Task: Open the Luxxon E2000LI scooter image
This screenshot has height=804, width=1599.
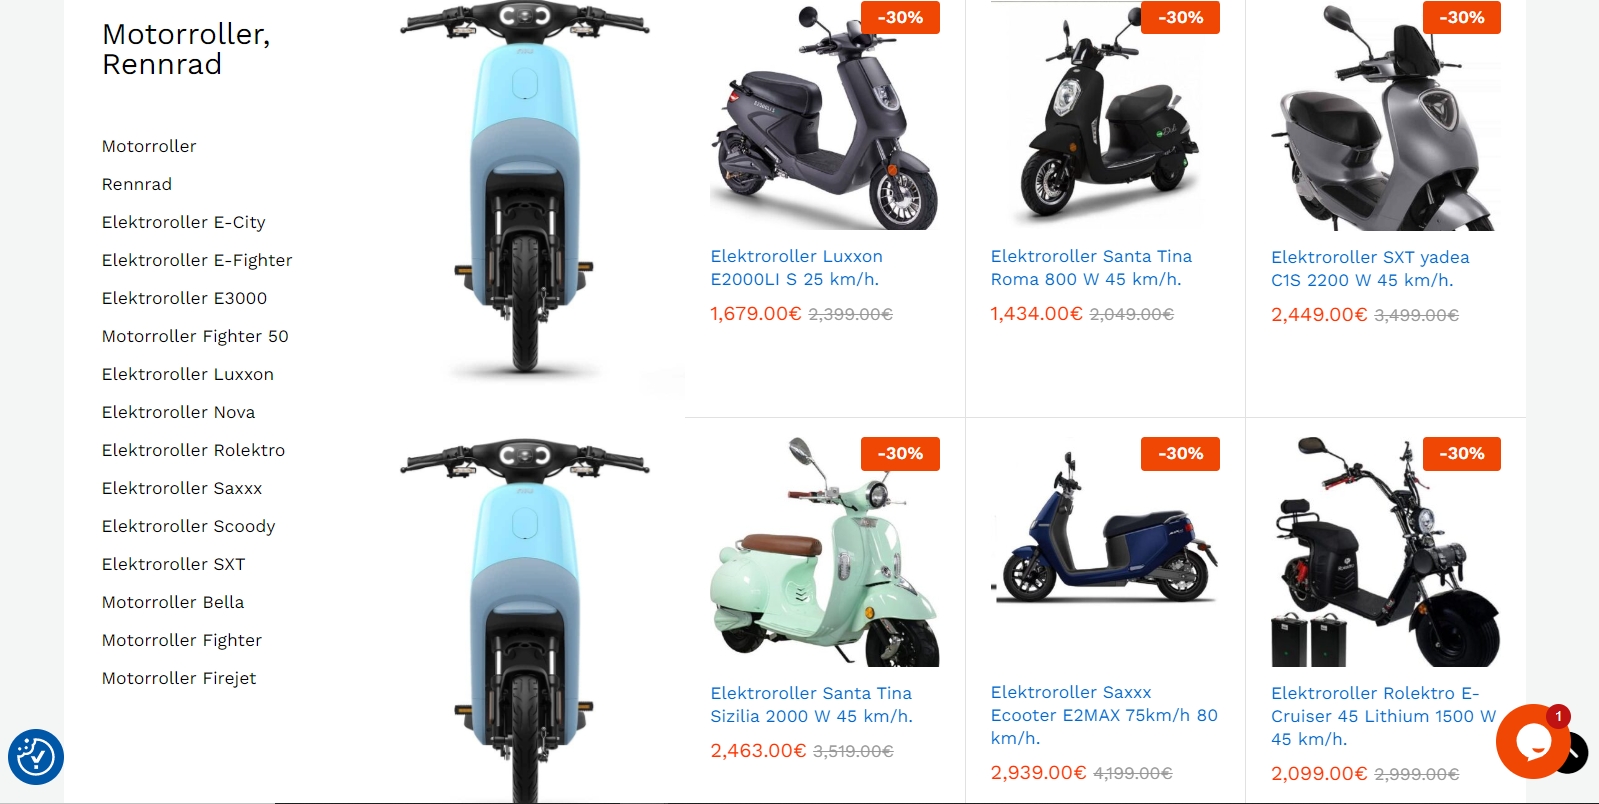Action: coord(825,116)
